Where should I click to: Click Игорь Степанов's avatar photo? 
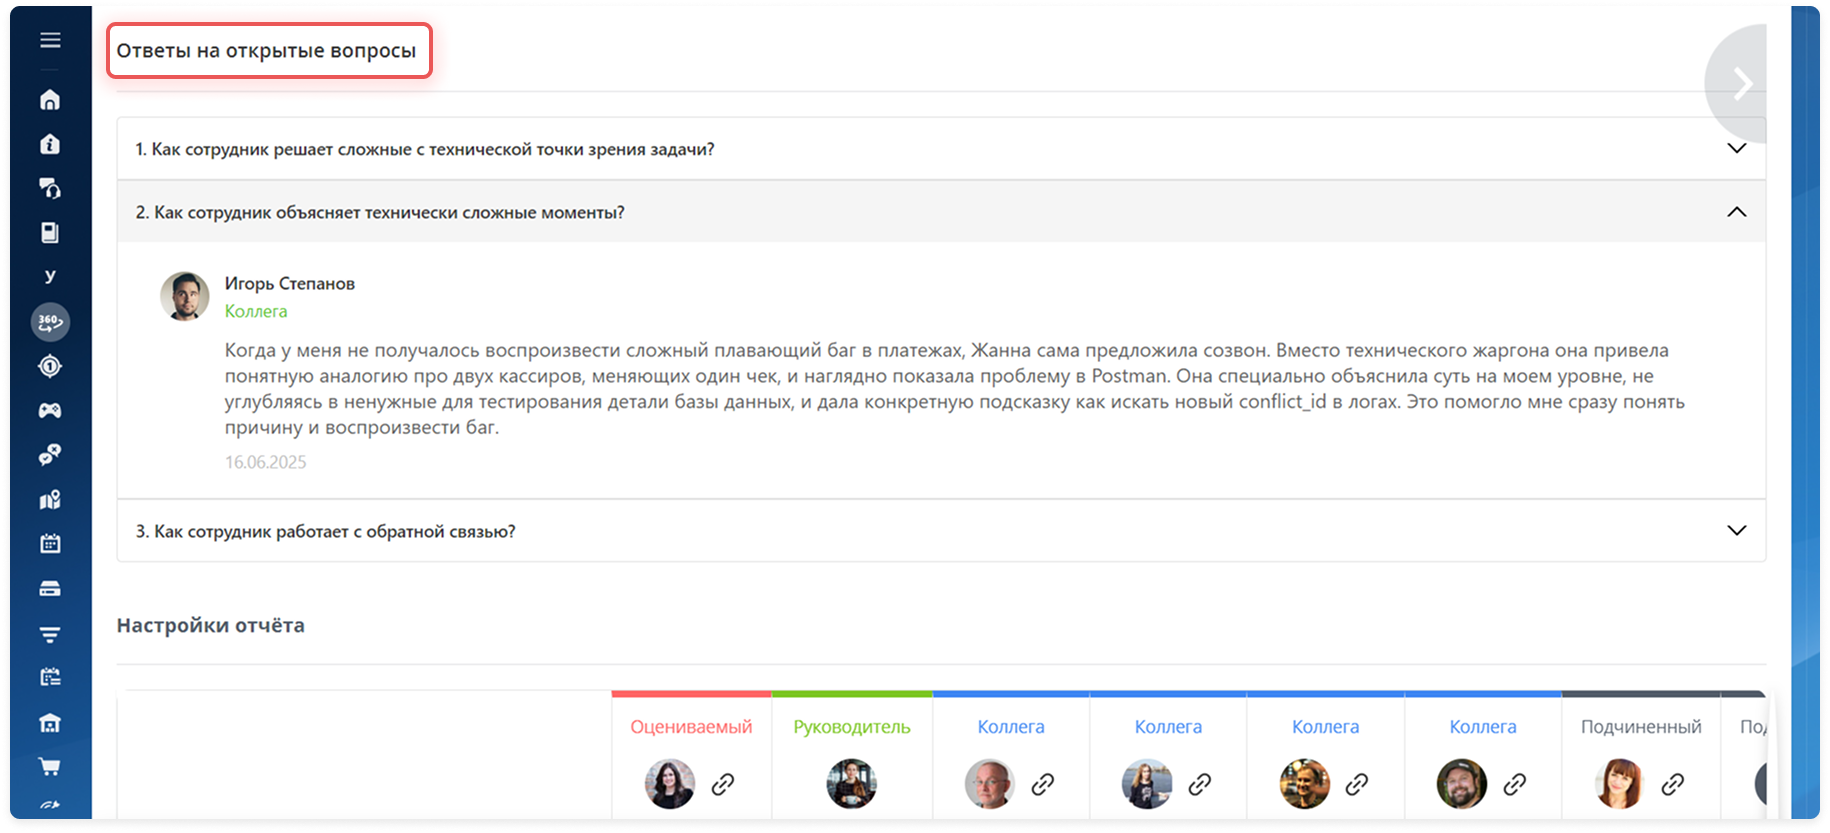[x=185, y=296]
